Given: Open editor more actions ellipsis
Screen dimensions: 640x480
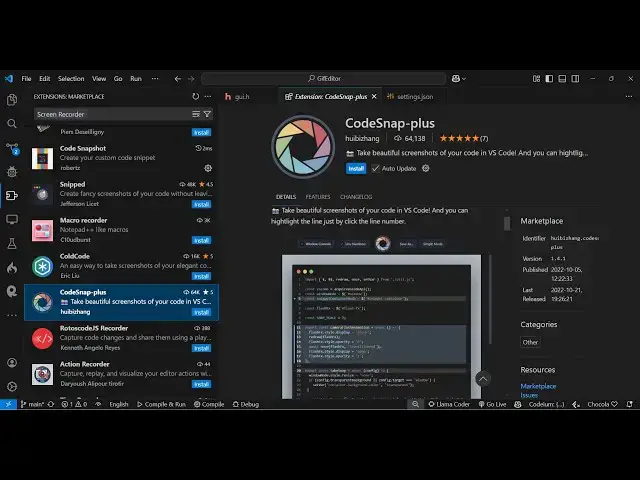Looking at the screenshot, I should [x=629, y=96].
